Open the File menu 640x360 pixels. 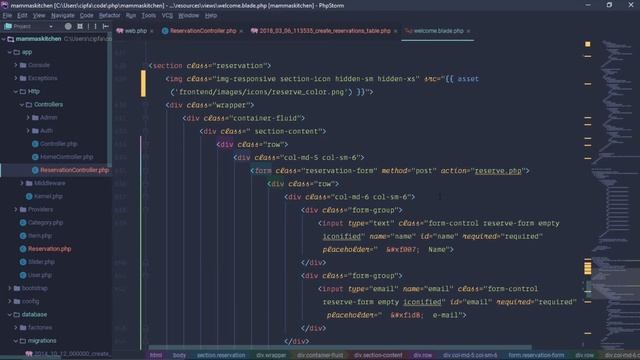(x=7, y=16)
